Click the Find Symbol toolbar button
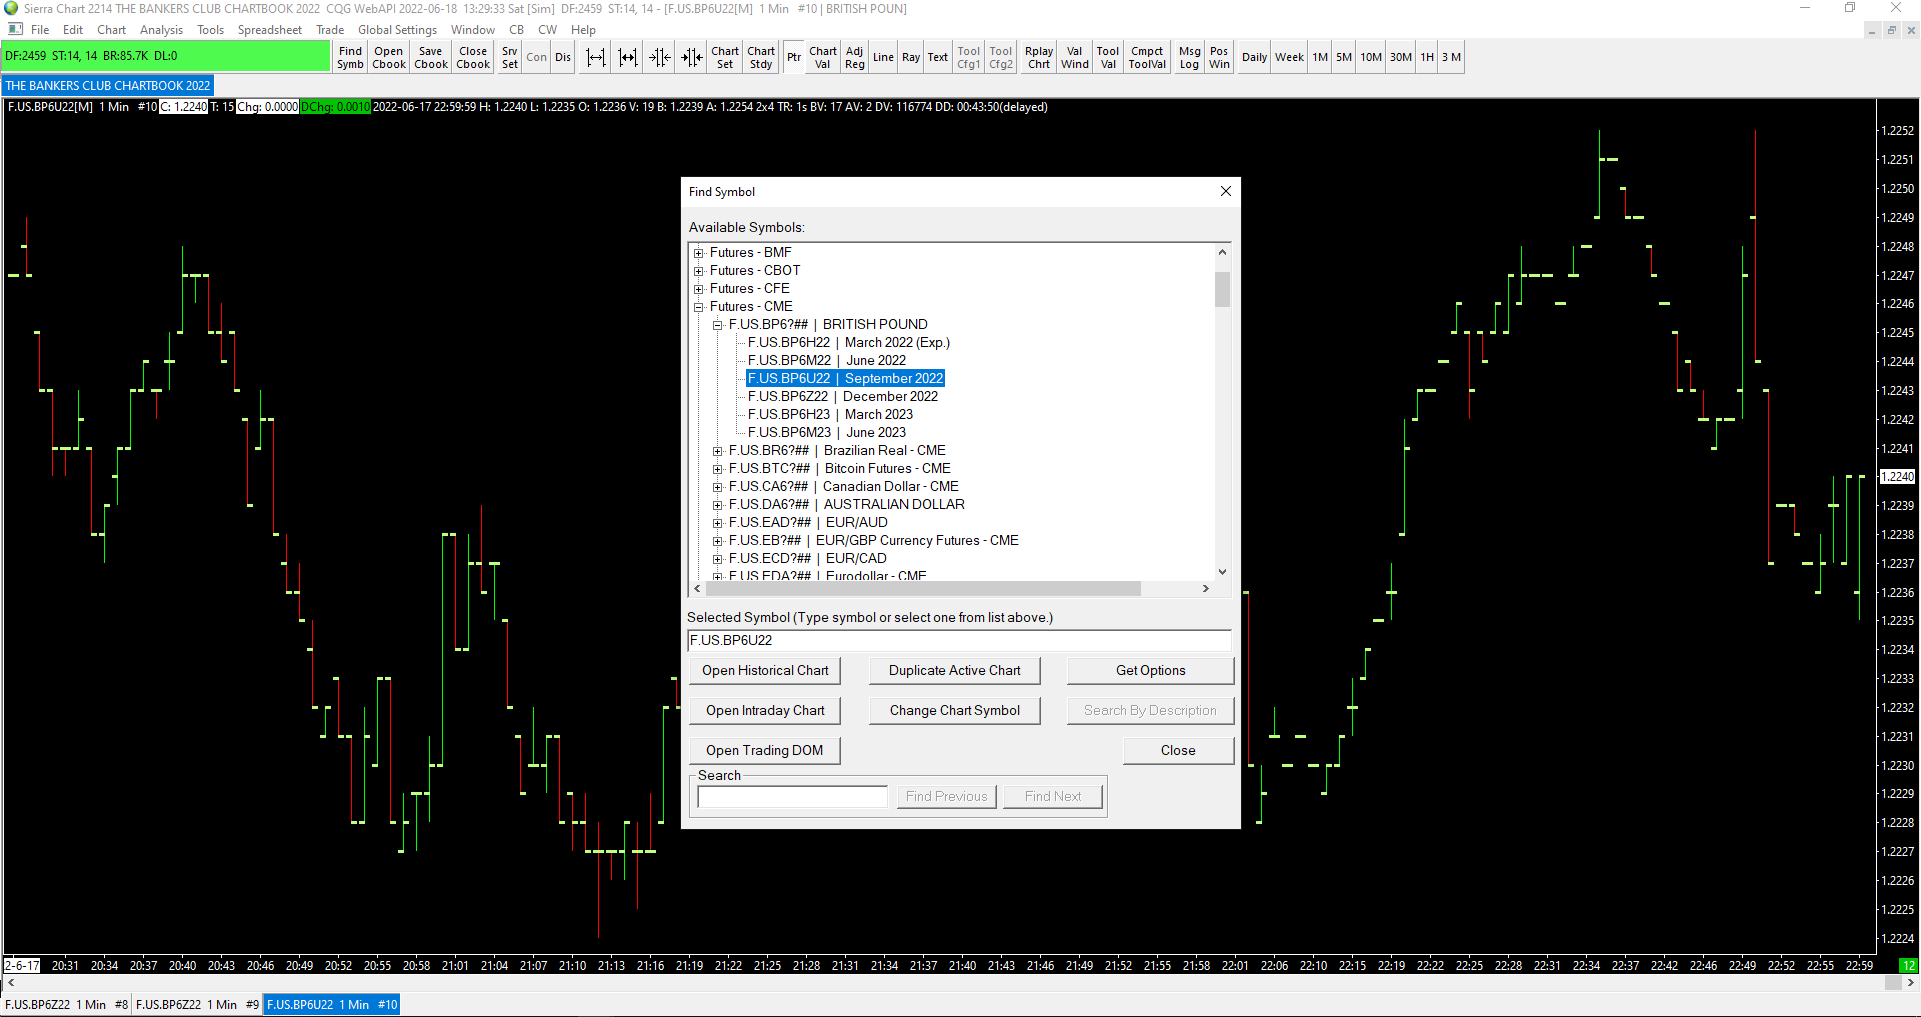 tap(350, 58)
